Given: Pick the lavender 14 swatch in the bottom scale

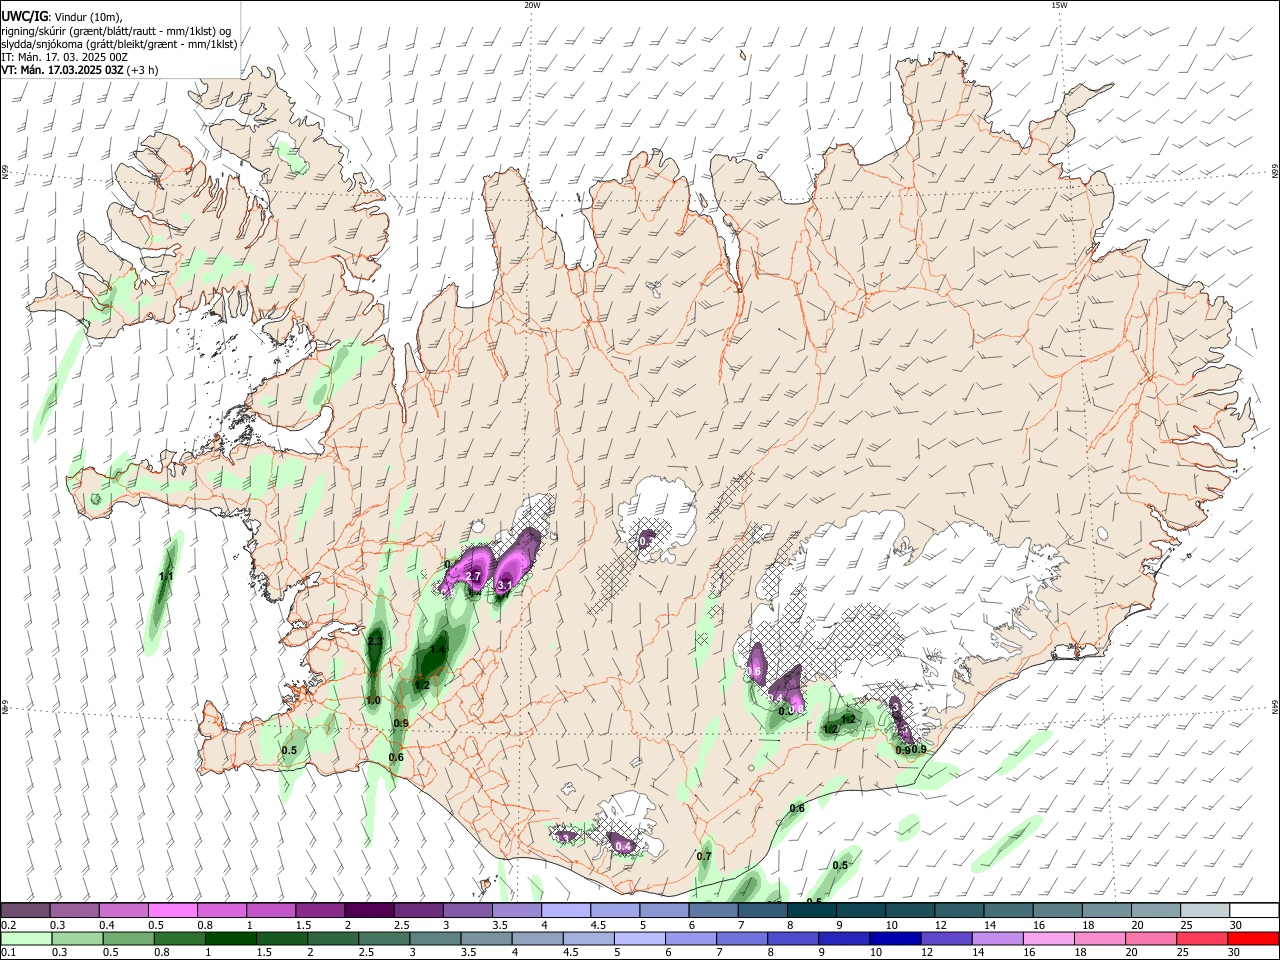Looking at the screenshot, I should [x=998, y=938].
